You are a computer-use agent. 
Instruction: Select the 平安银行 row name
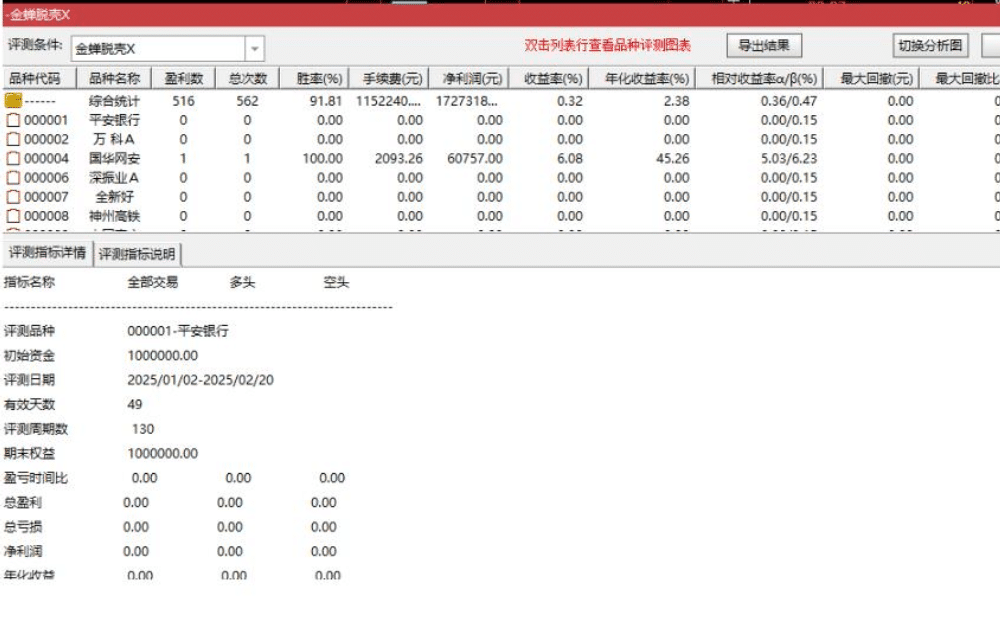click(114, 120)
